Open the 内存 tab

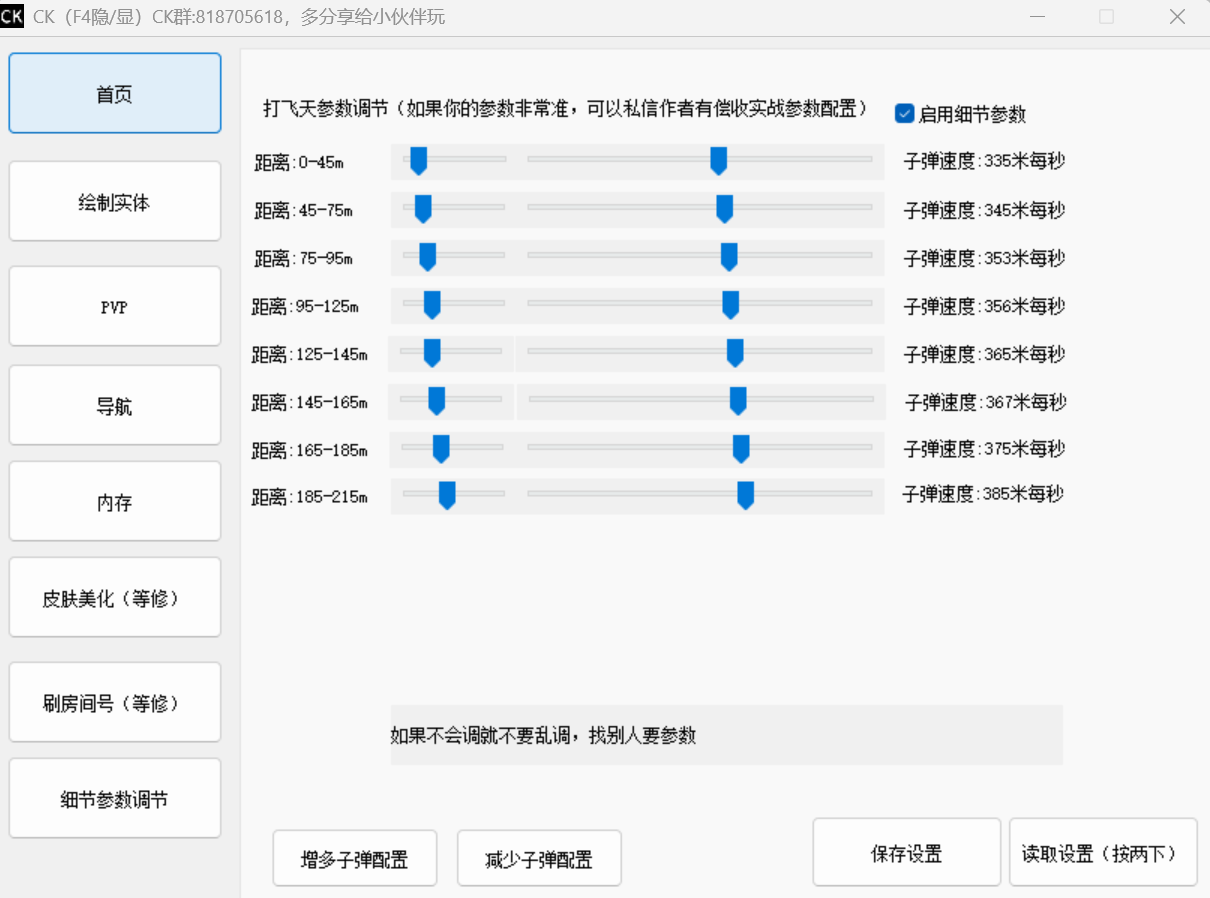[115, 502]
